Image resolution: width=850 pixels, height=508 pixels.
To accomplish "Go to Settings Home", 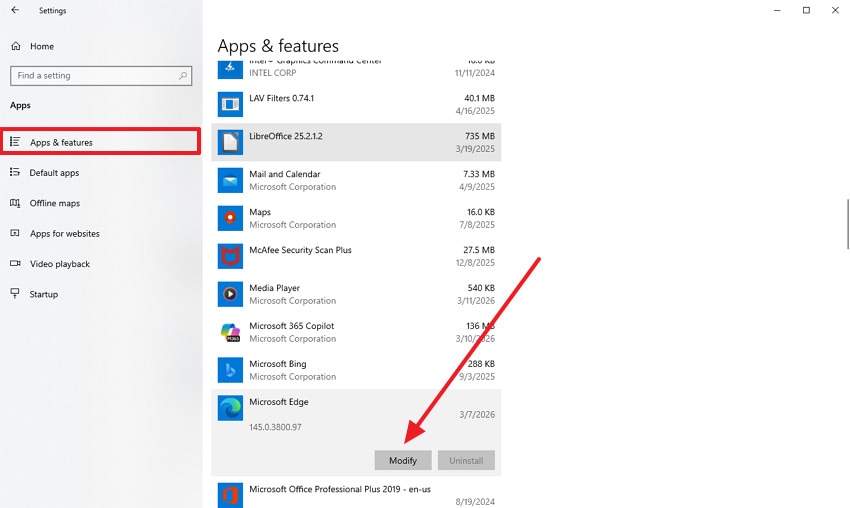I will pos(101,46).
